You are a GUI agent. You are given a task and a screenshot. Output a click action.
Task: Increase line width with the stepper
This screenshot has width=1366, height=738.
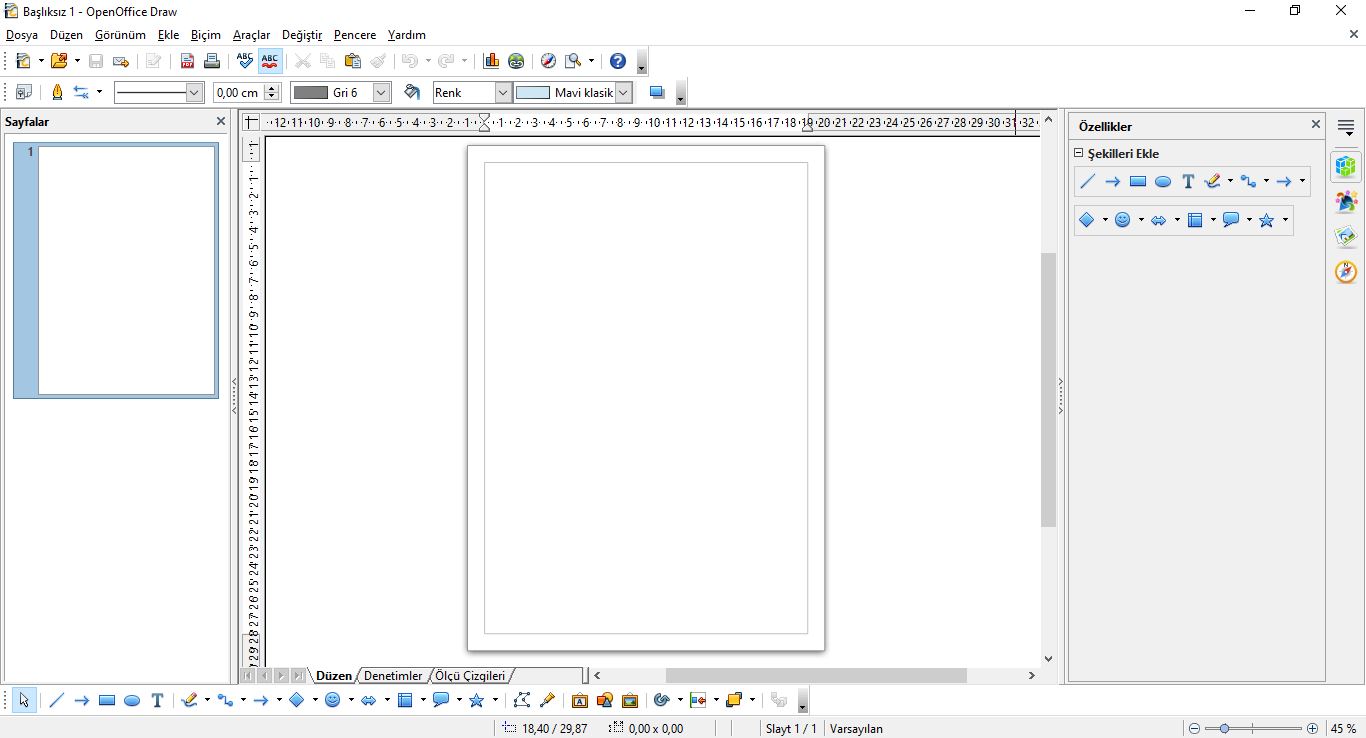click(272, 88)
